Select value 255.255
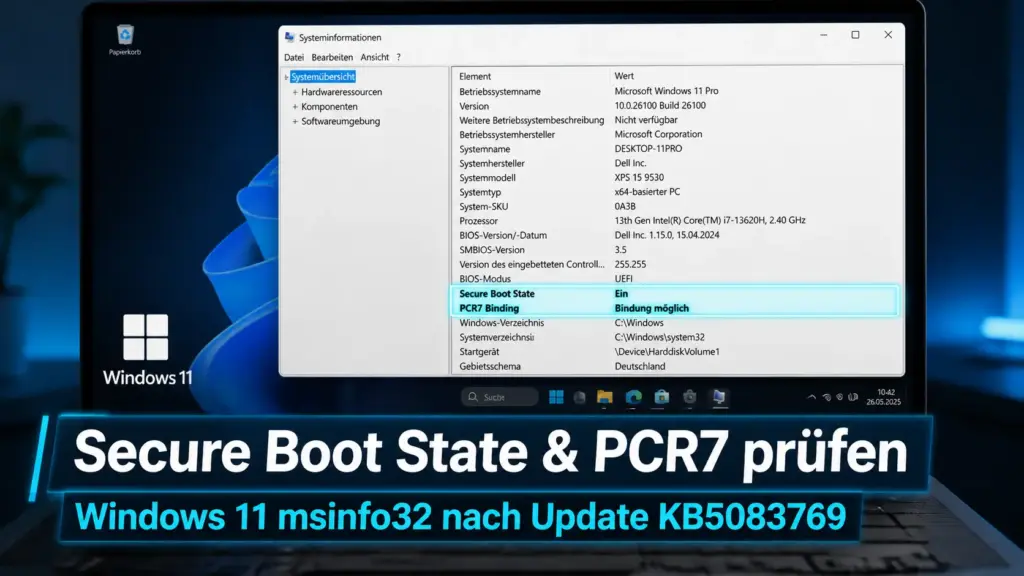 coord(630,264)
